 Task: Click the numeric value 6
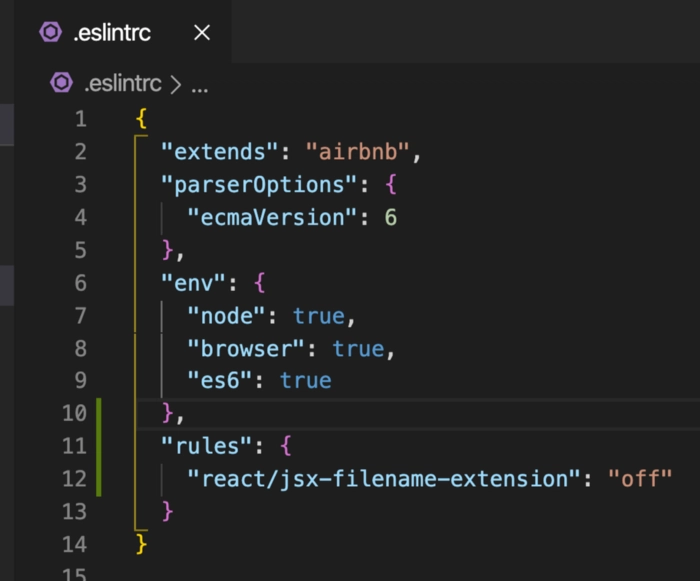pos(391,217)
